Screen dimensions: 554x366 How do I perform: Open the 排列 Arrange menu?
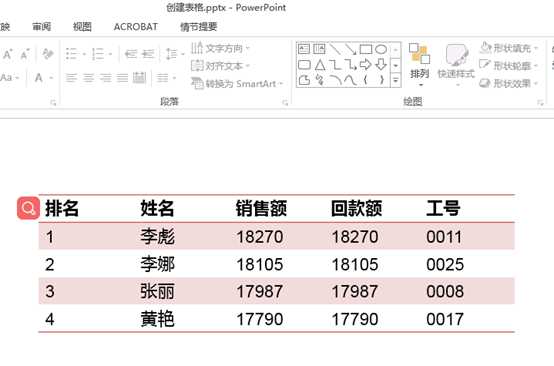(420, 65)
